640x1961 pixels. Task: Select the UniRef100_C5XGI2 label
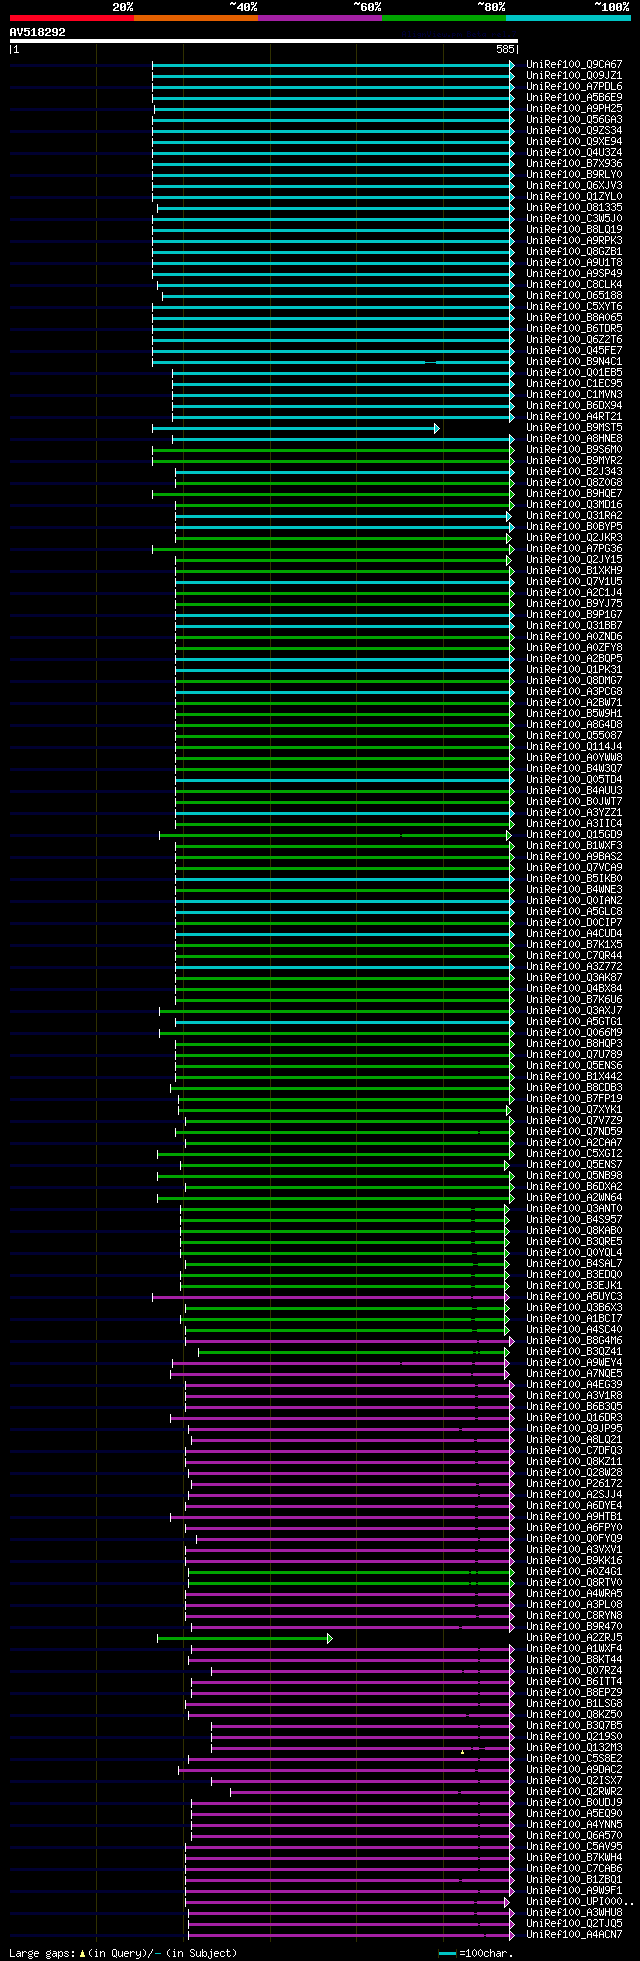coord(574,1154)
